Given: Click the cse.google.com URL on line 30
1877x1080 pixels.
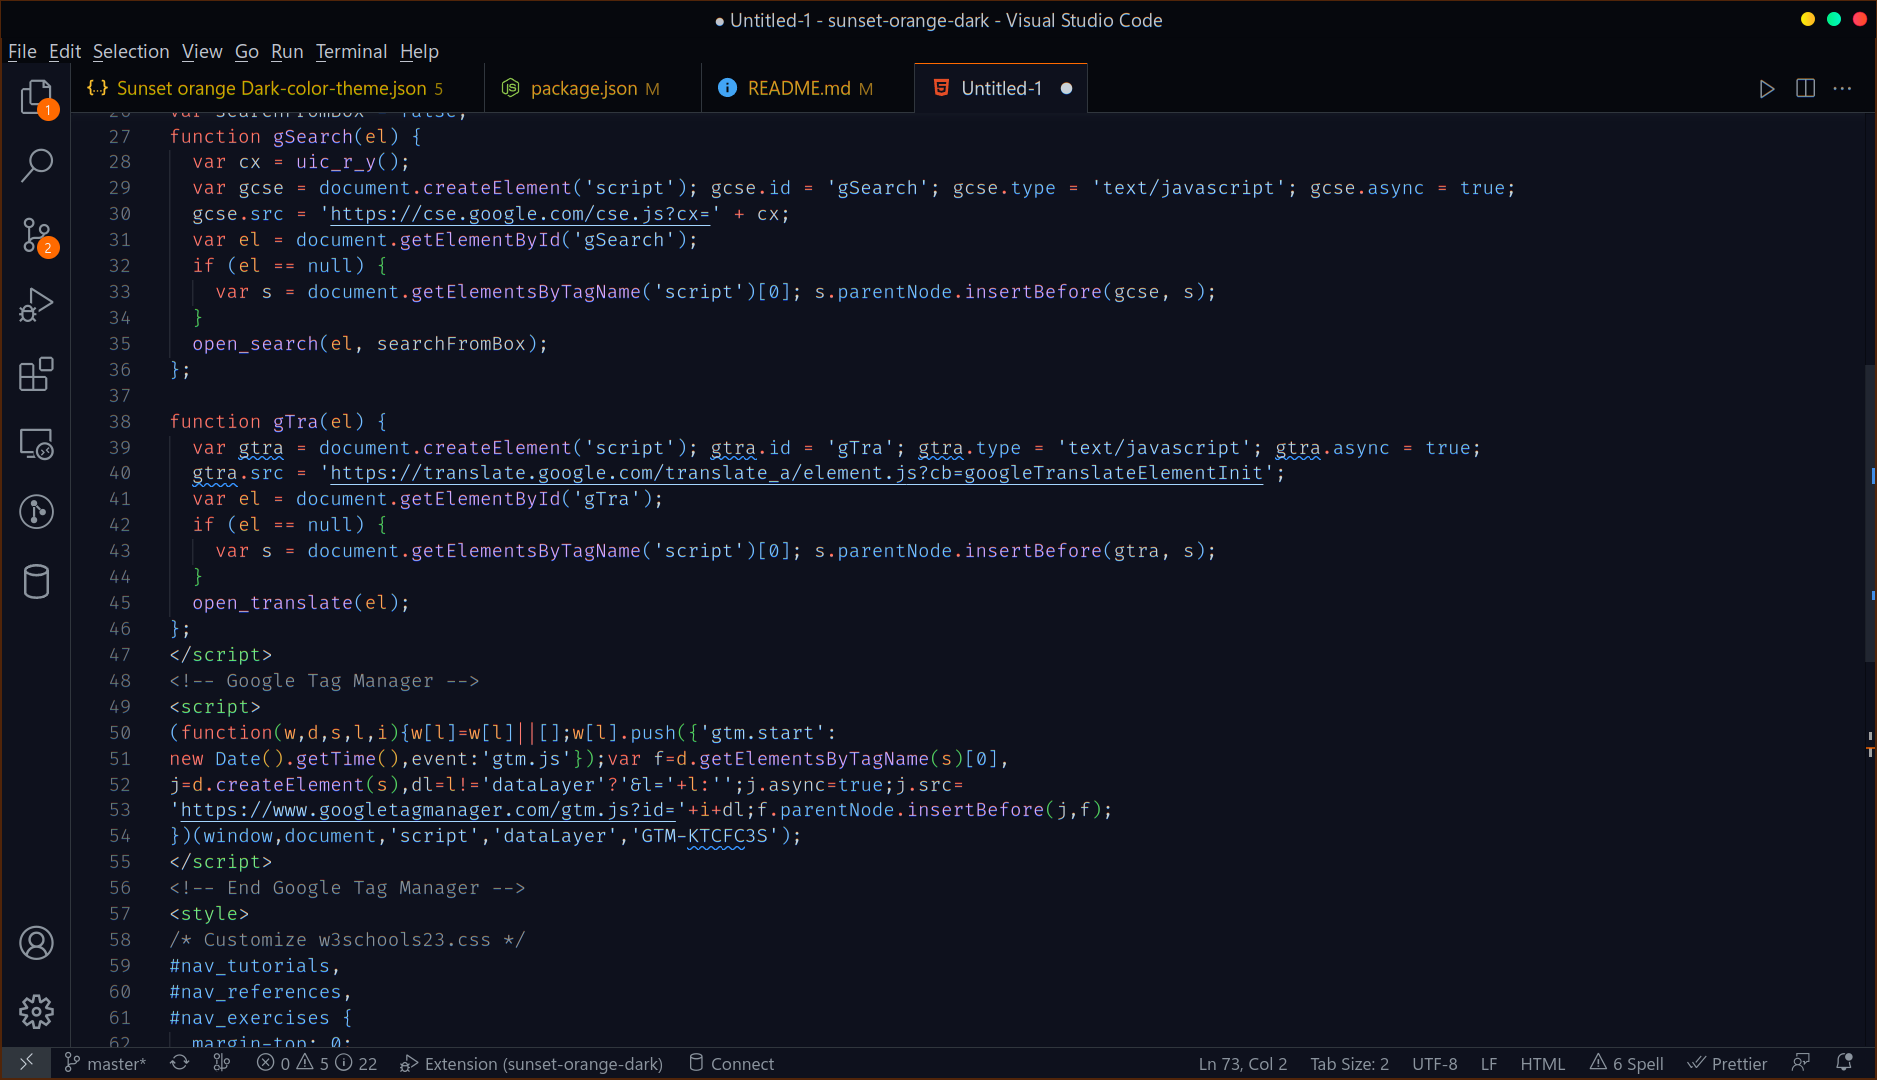Looking at the screenshot, I should pyautogui.click(x=520, y=214).
